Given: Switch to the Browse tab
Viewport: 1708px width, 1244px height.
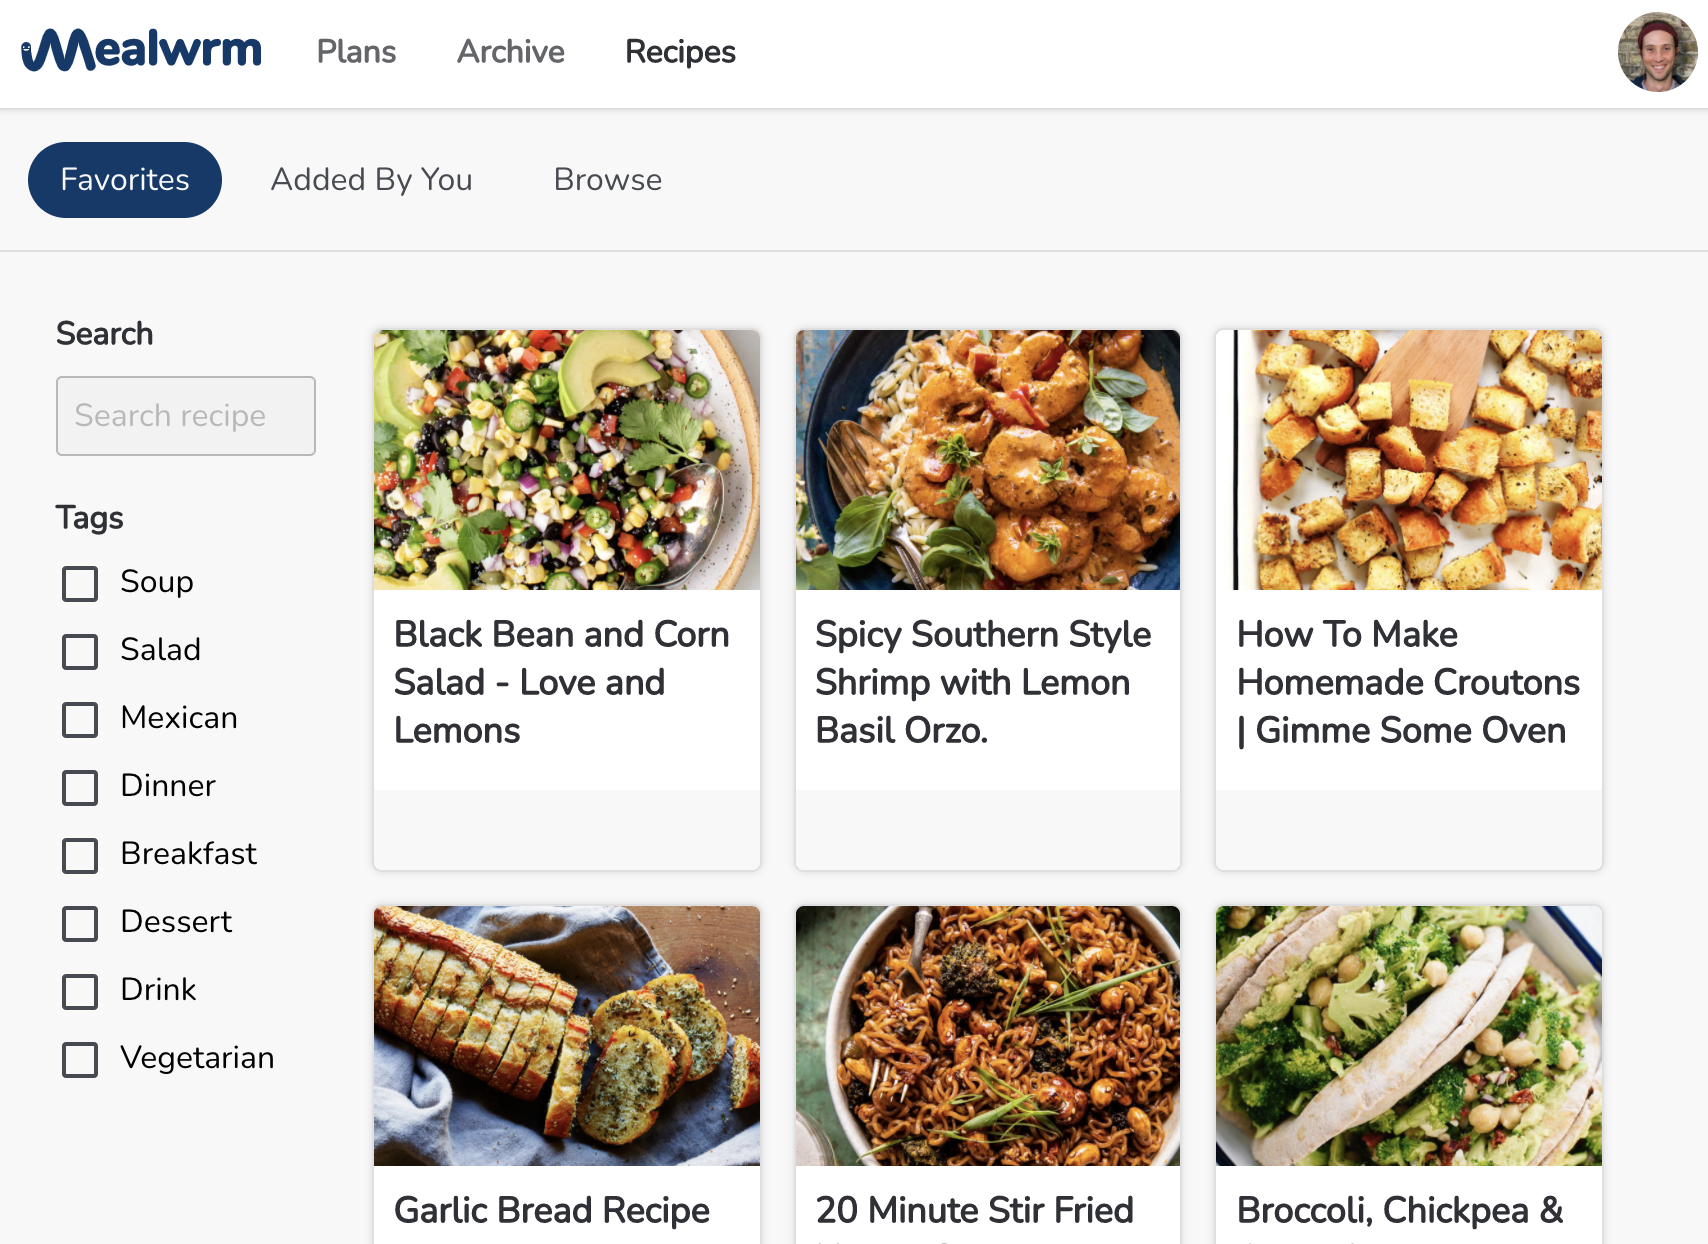Looking at the screenshot, I should point(607,180).
